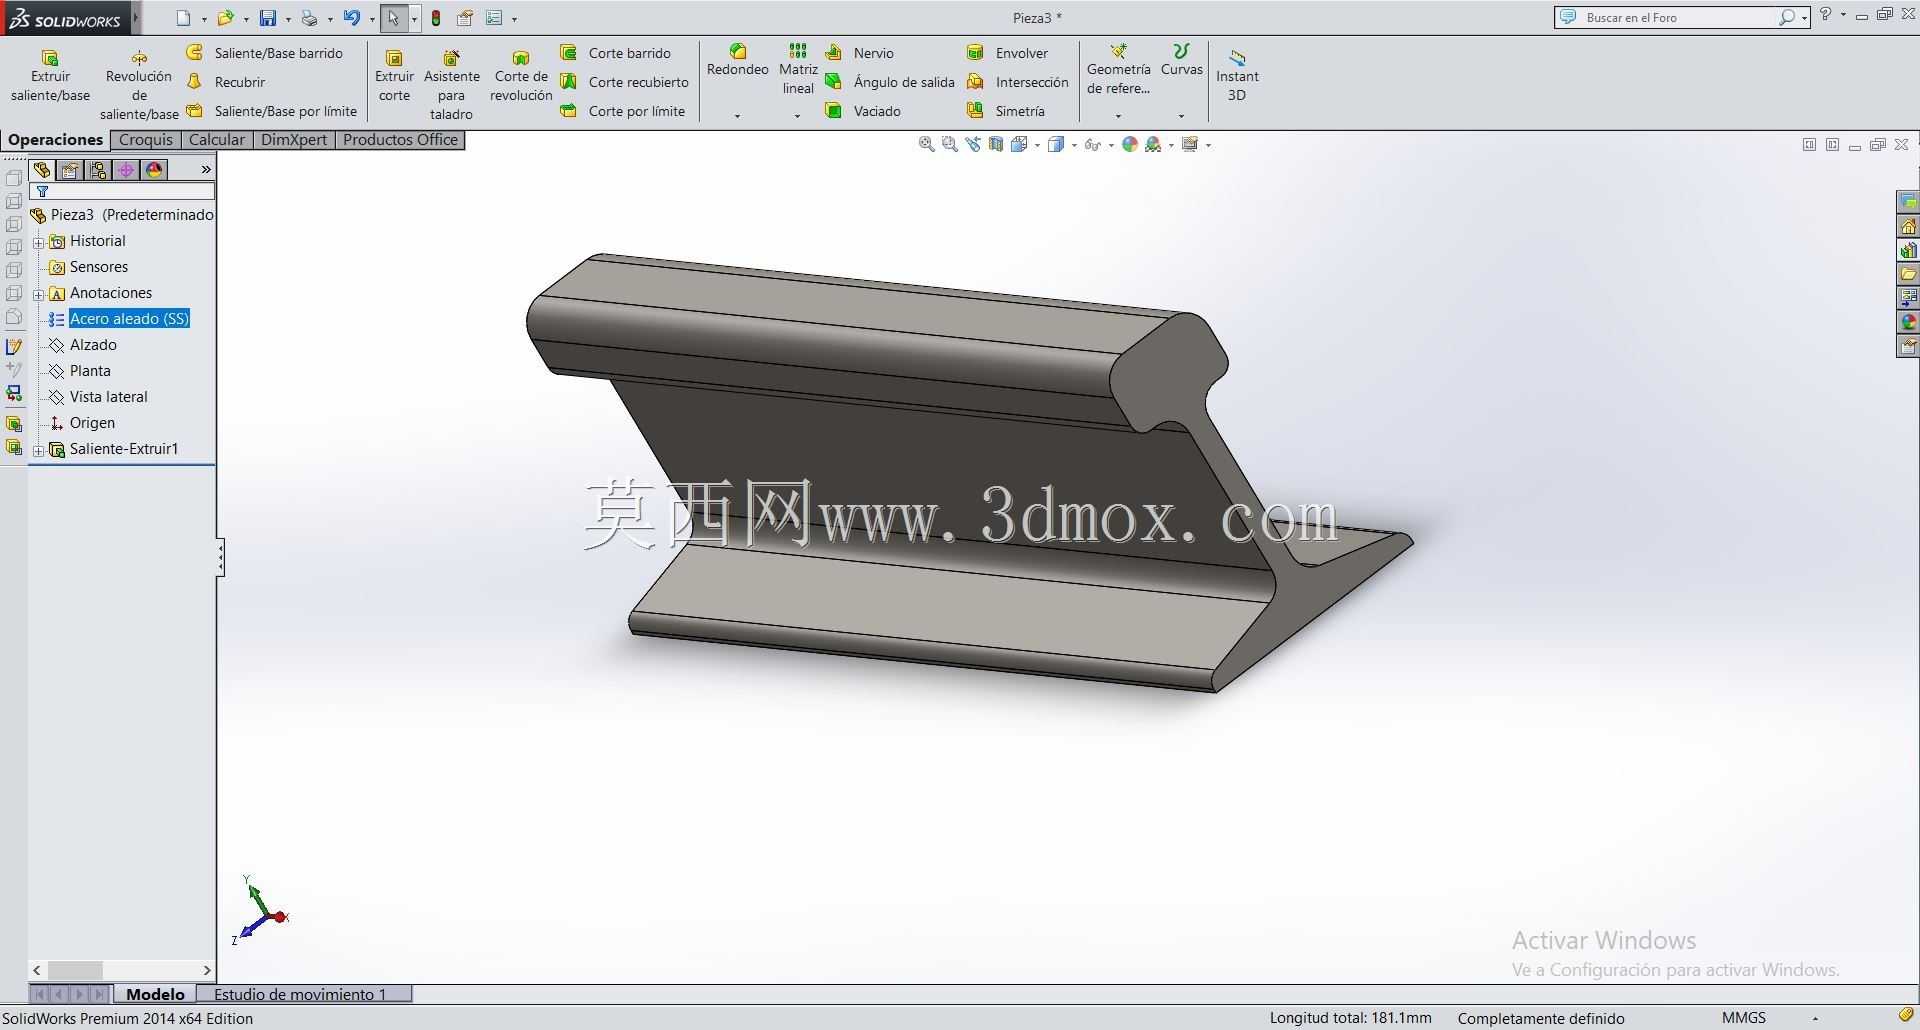1920x1030 pixels.
Task: Open the Productos Office tab
Action: coord(400,140)
